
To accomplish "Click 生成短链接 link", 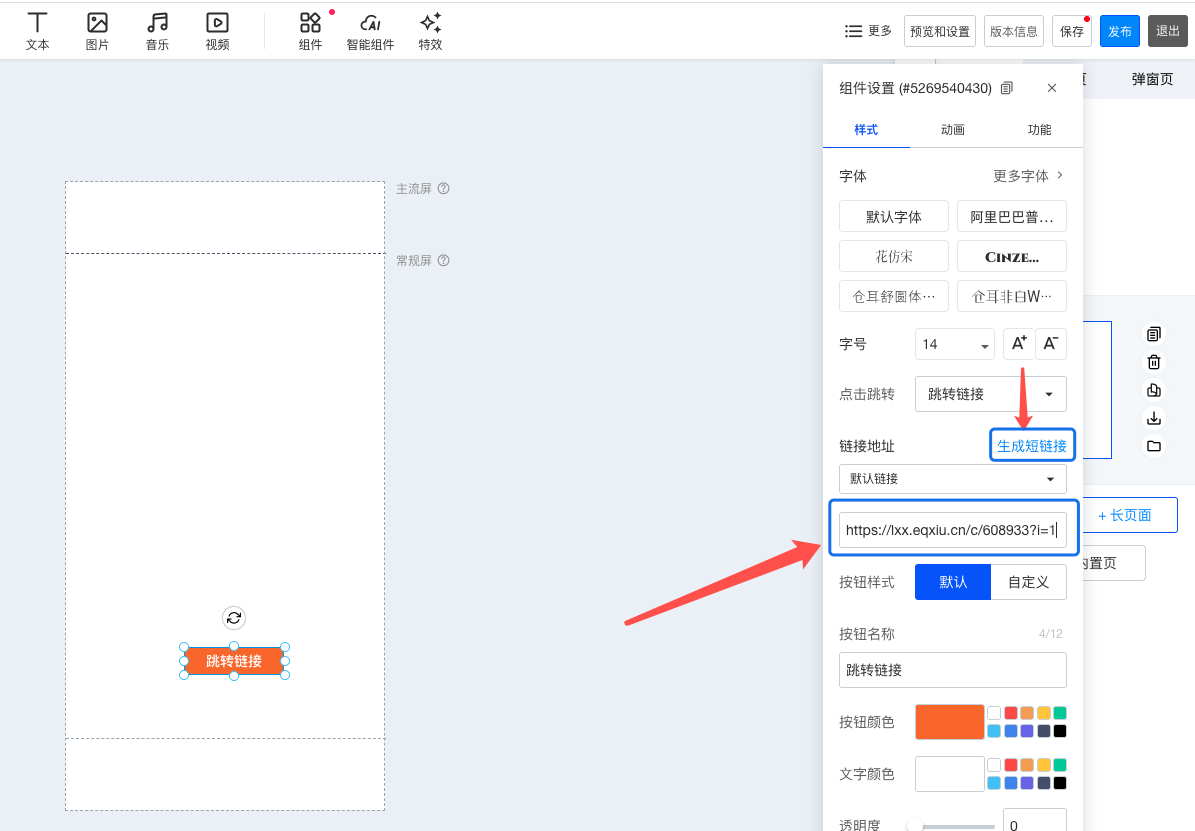I will point(1032,446).
